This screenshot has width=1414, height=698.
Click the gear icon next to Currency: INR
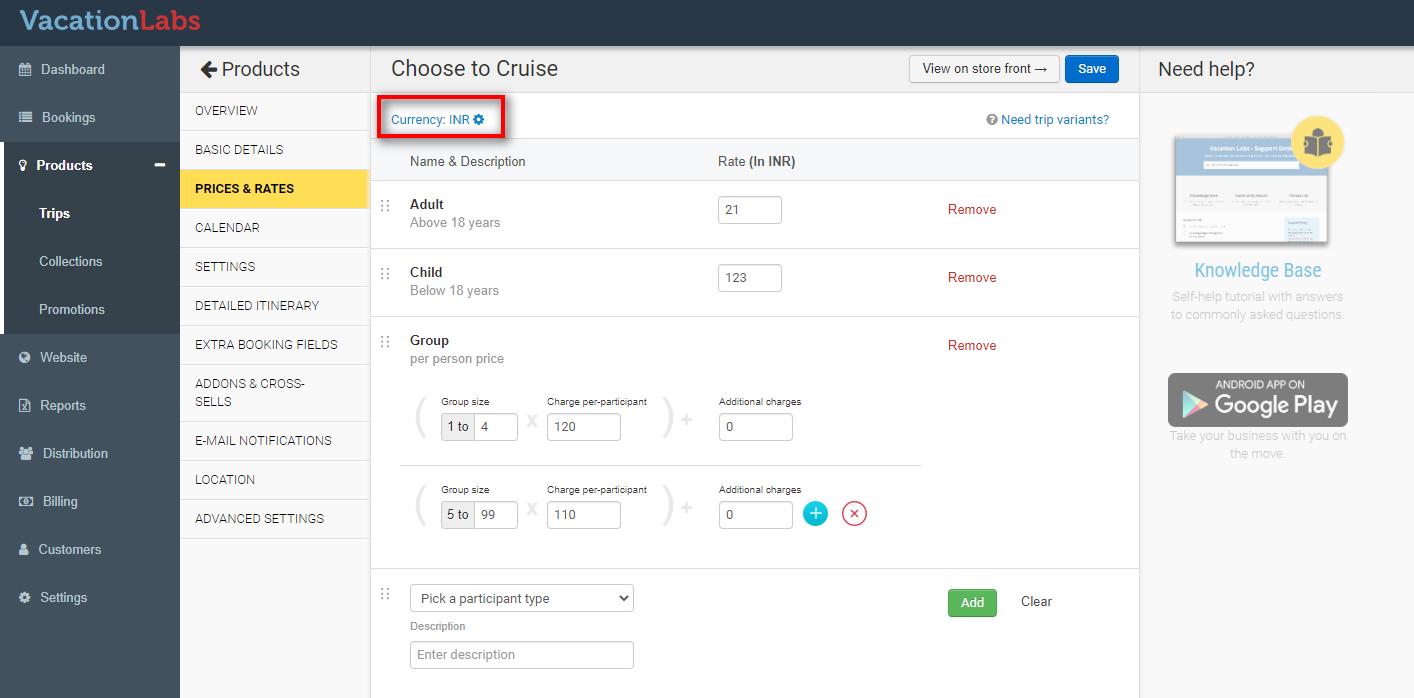point(479,119)
